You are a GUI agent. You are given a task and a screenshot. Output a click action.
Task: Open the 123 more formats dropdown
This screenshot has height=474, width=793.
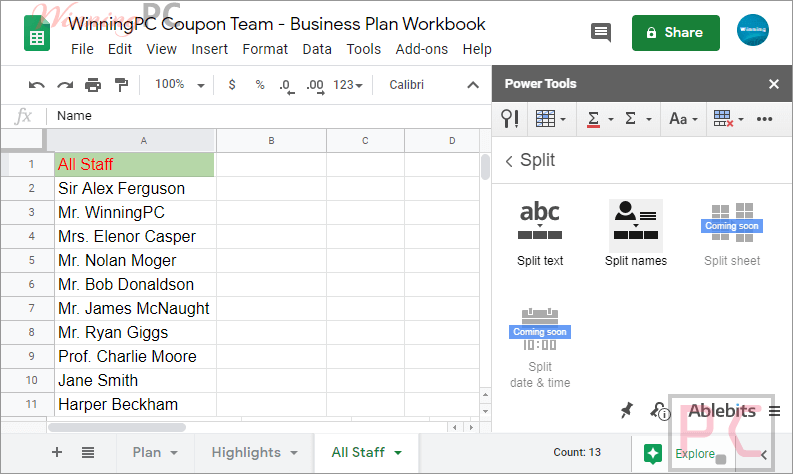[348, 85]
